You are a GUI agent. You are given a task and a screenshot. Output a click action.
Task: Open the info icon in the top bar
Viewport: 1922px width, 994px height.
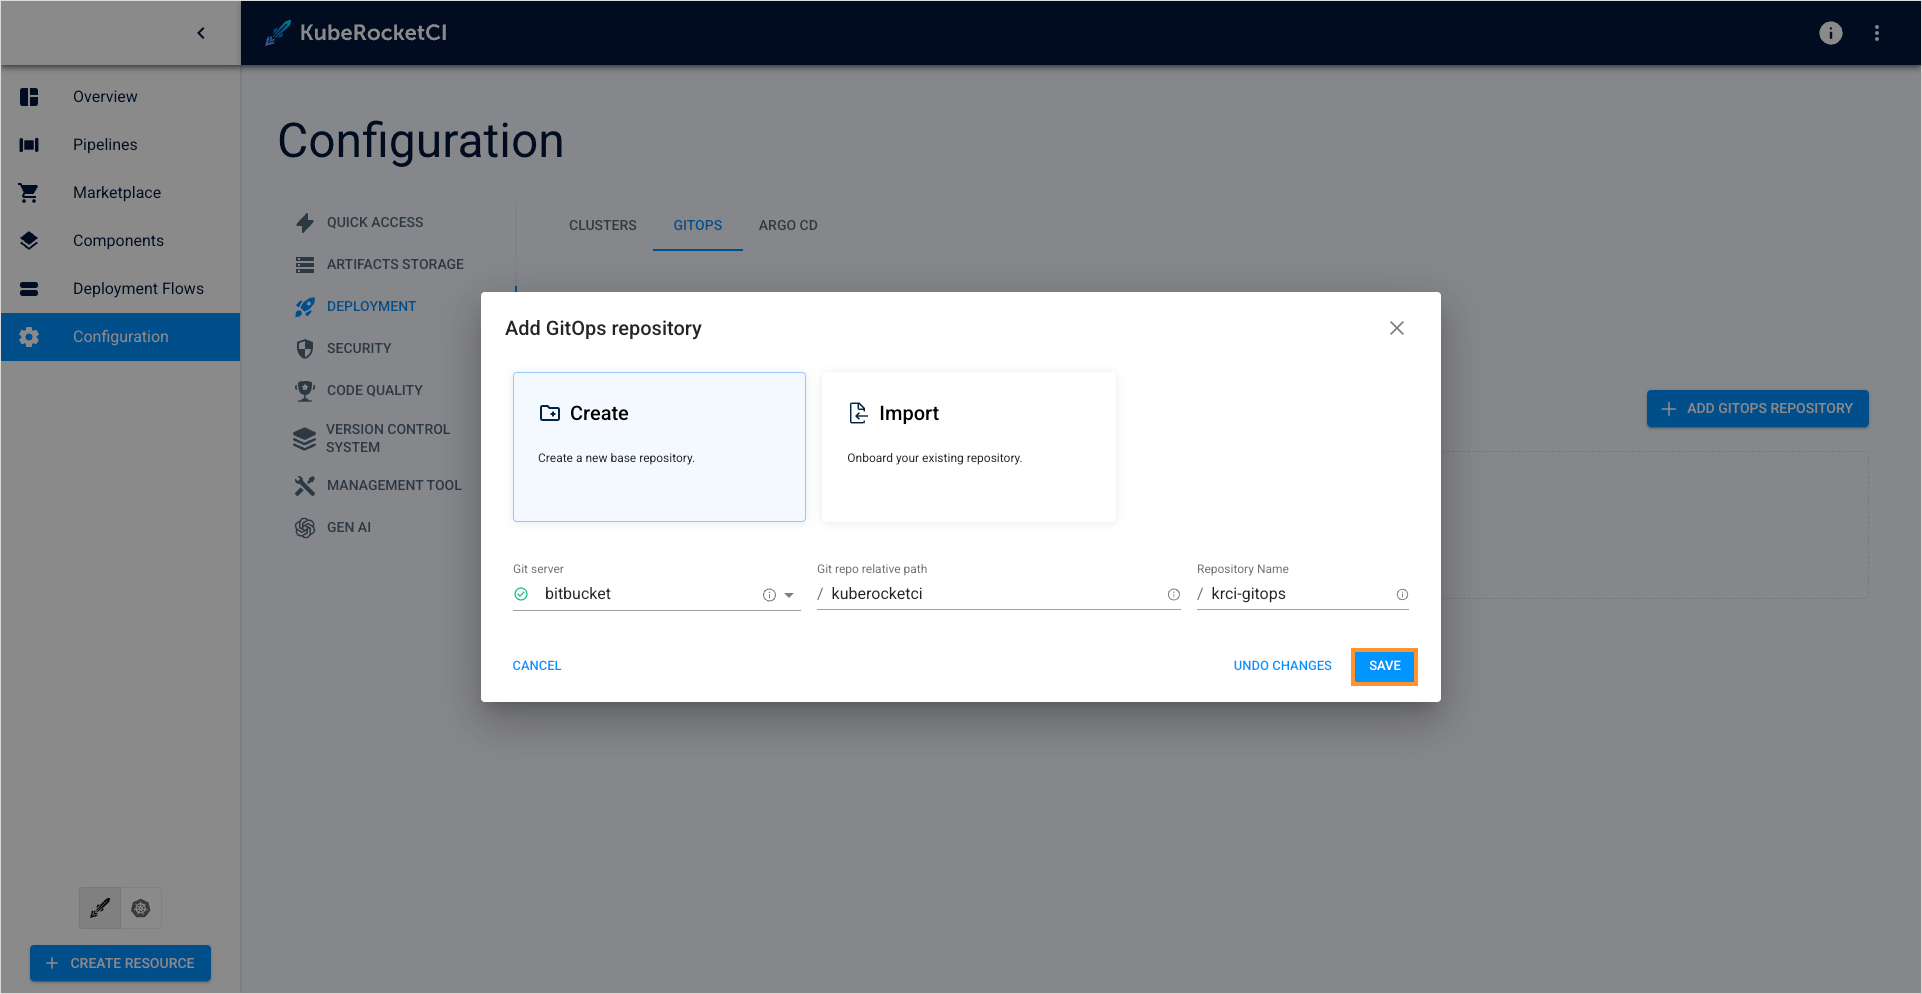tap(1830, 32)
